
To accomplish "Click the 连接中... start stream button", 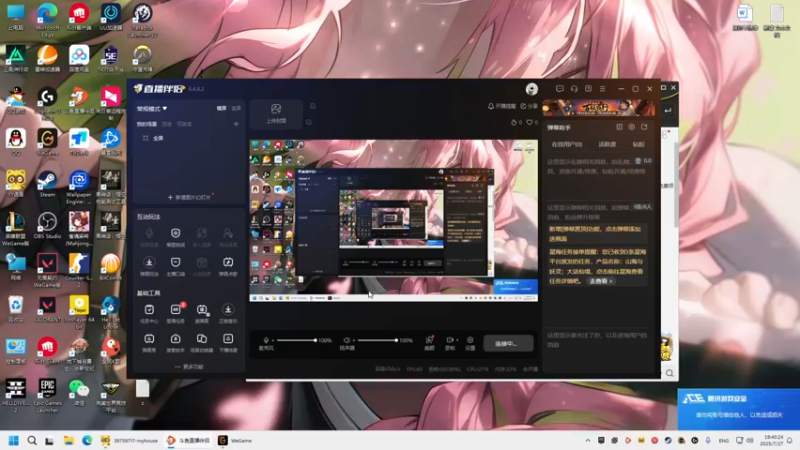I will (508, 344).
